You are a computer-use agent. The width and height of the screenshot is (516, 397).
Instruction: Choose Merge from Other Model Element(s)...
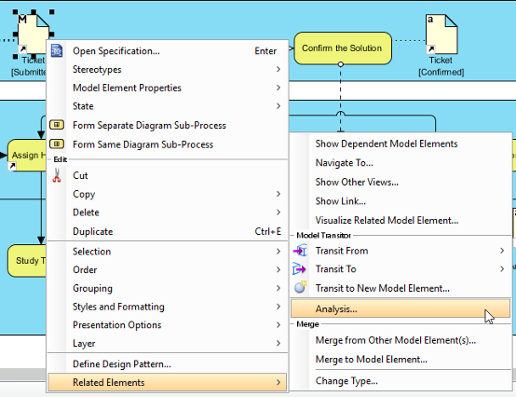400,340
